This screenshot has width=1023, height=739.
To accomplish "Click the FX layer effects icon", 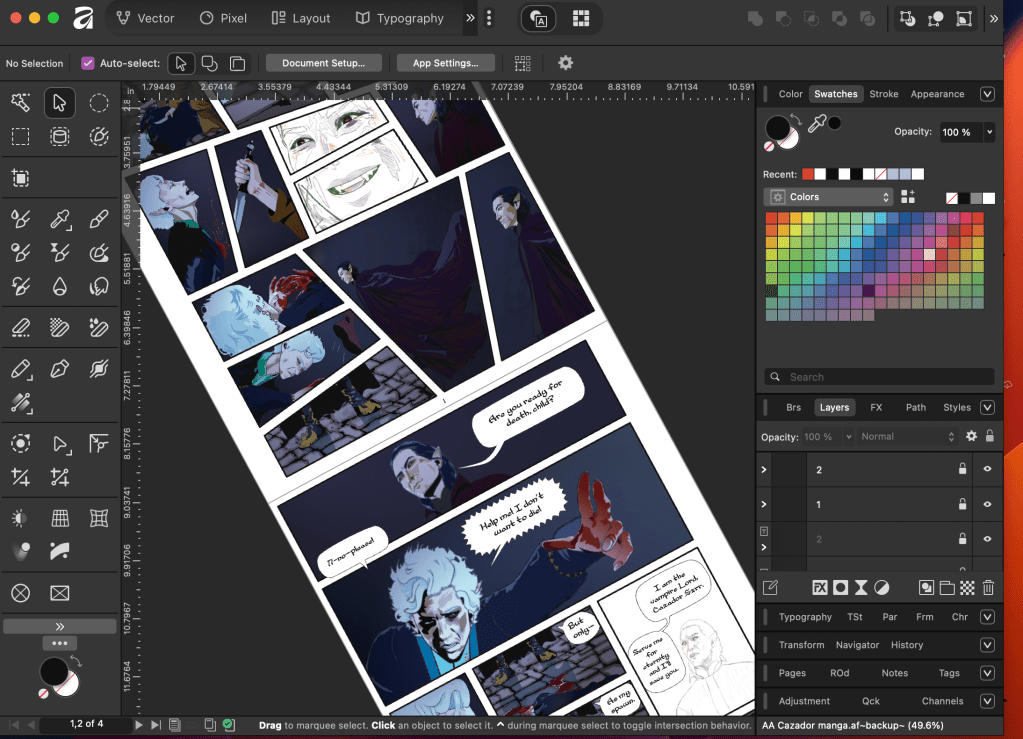I will click(x=819, y=588).
